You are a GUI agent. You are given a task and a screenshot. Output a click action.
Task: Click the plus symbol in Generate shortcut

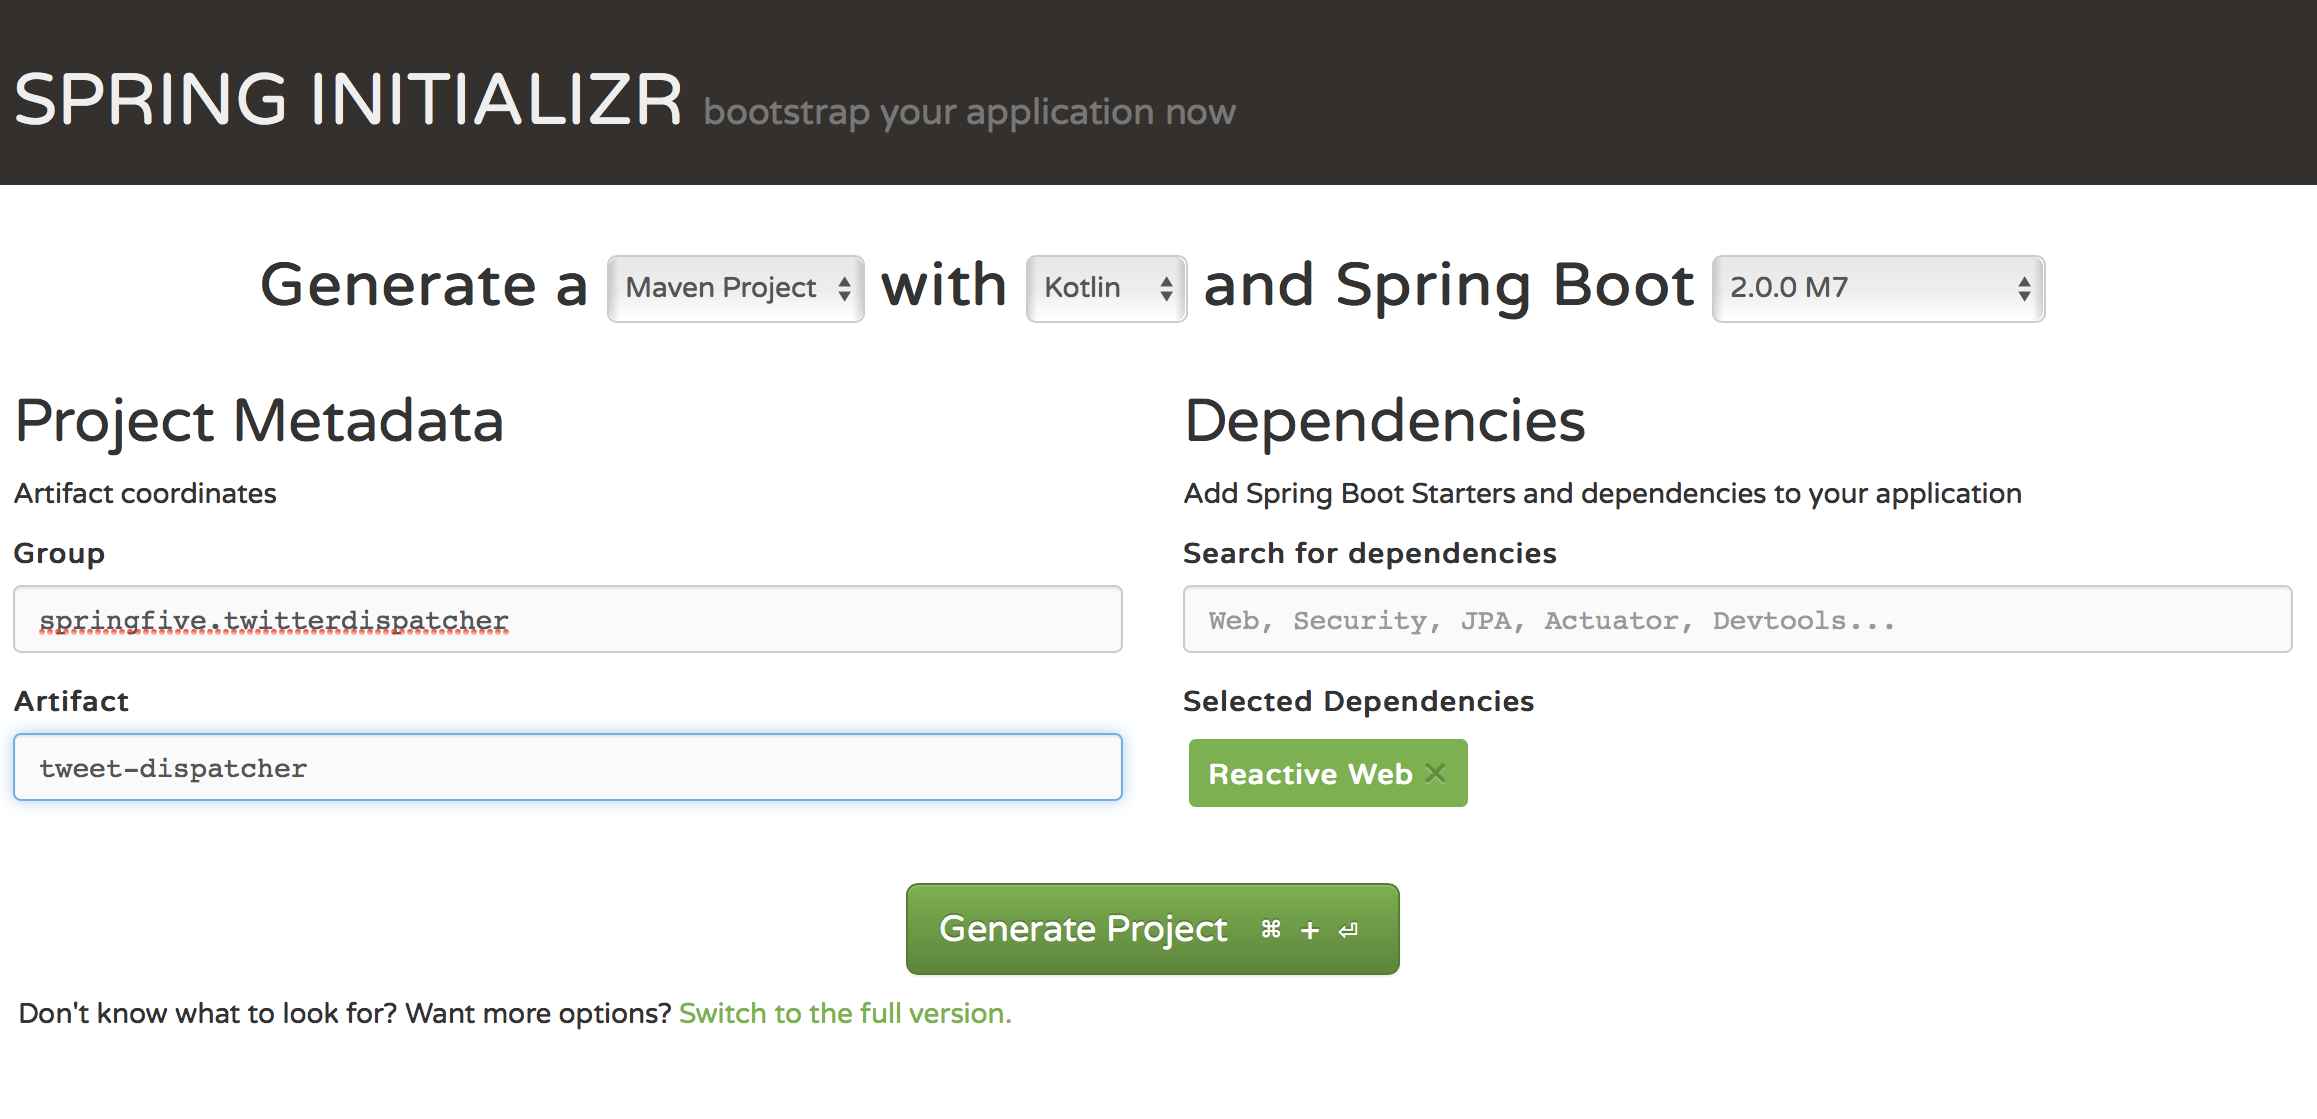(x=1310, y=931)
